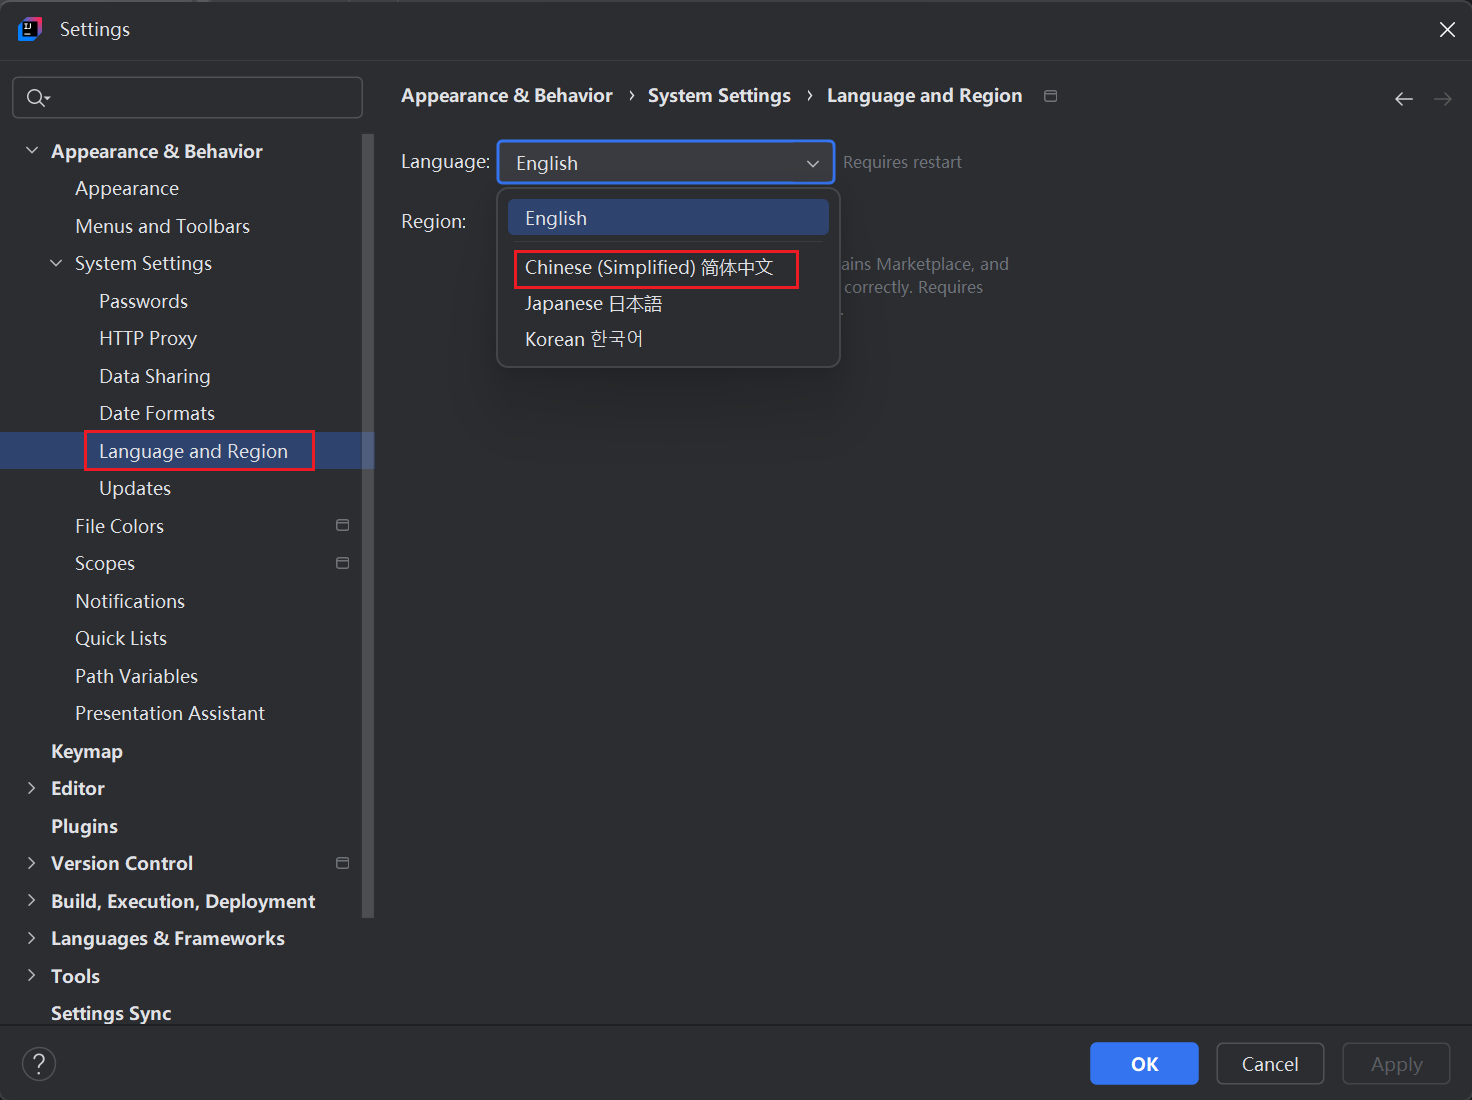This screenshot has width=1472, height=1100.
Task: Open the Presentation Assistant settings page
Action: [170, 713]
